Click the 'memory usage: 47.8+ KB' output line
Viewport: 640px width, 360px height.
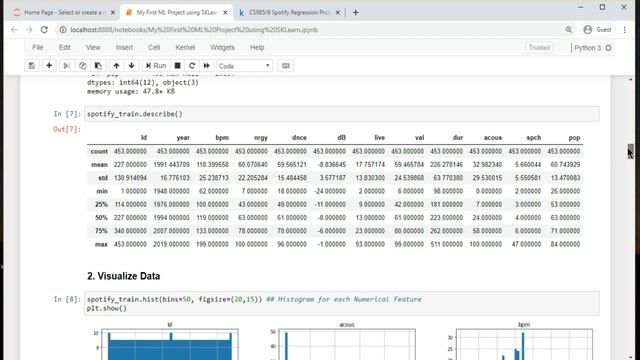131,91
